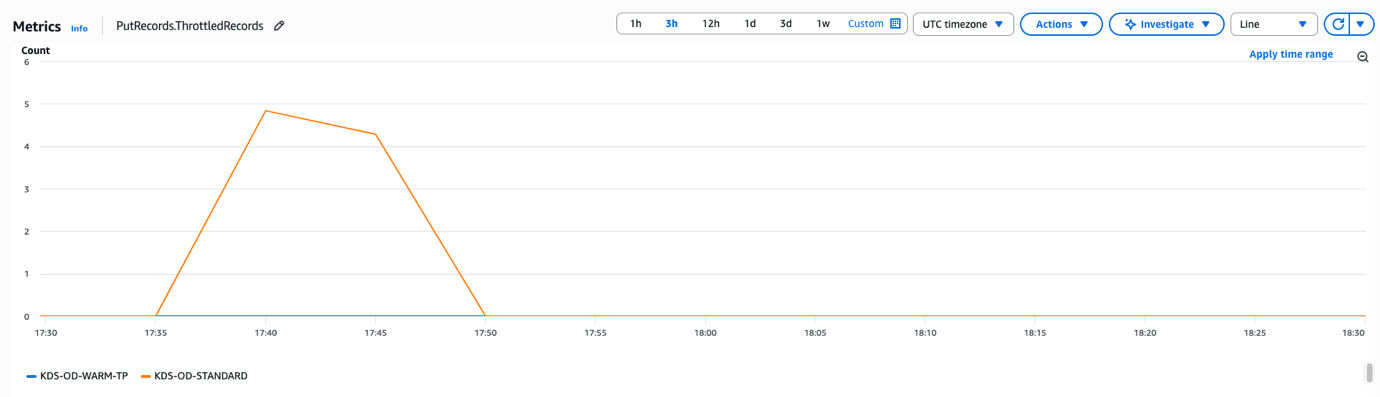1380x397 pixels.
Task: Select the 1d time range
Action: [750, 24]
